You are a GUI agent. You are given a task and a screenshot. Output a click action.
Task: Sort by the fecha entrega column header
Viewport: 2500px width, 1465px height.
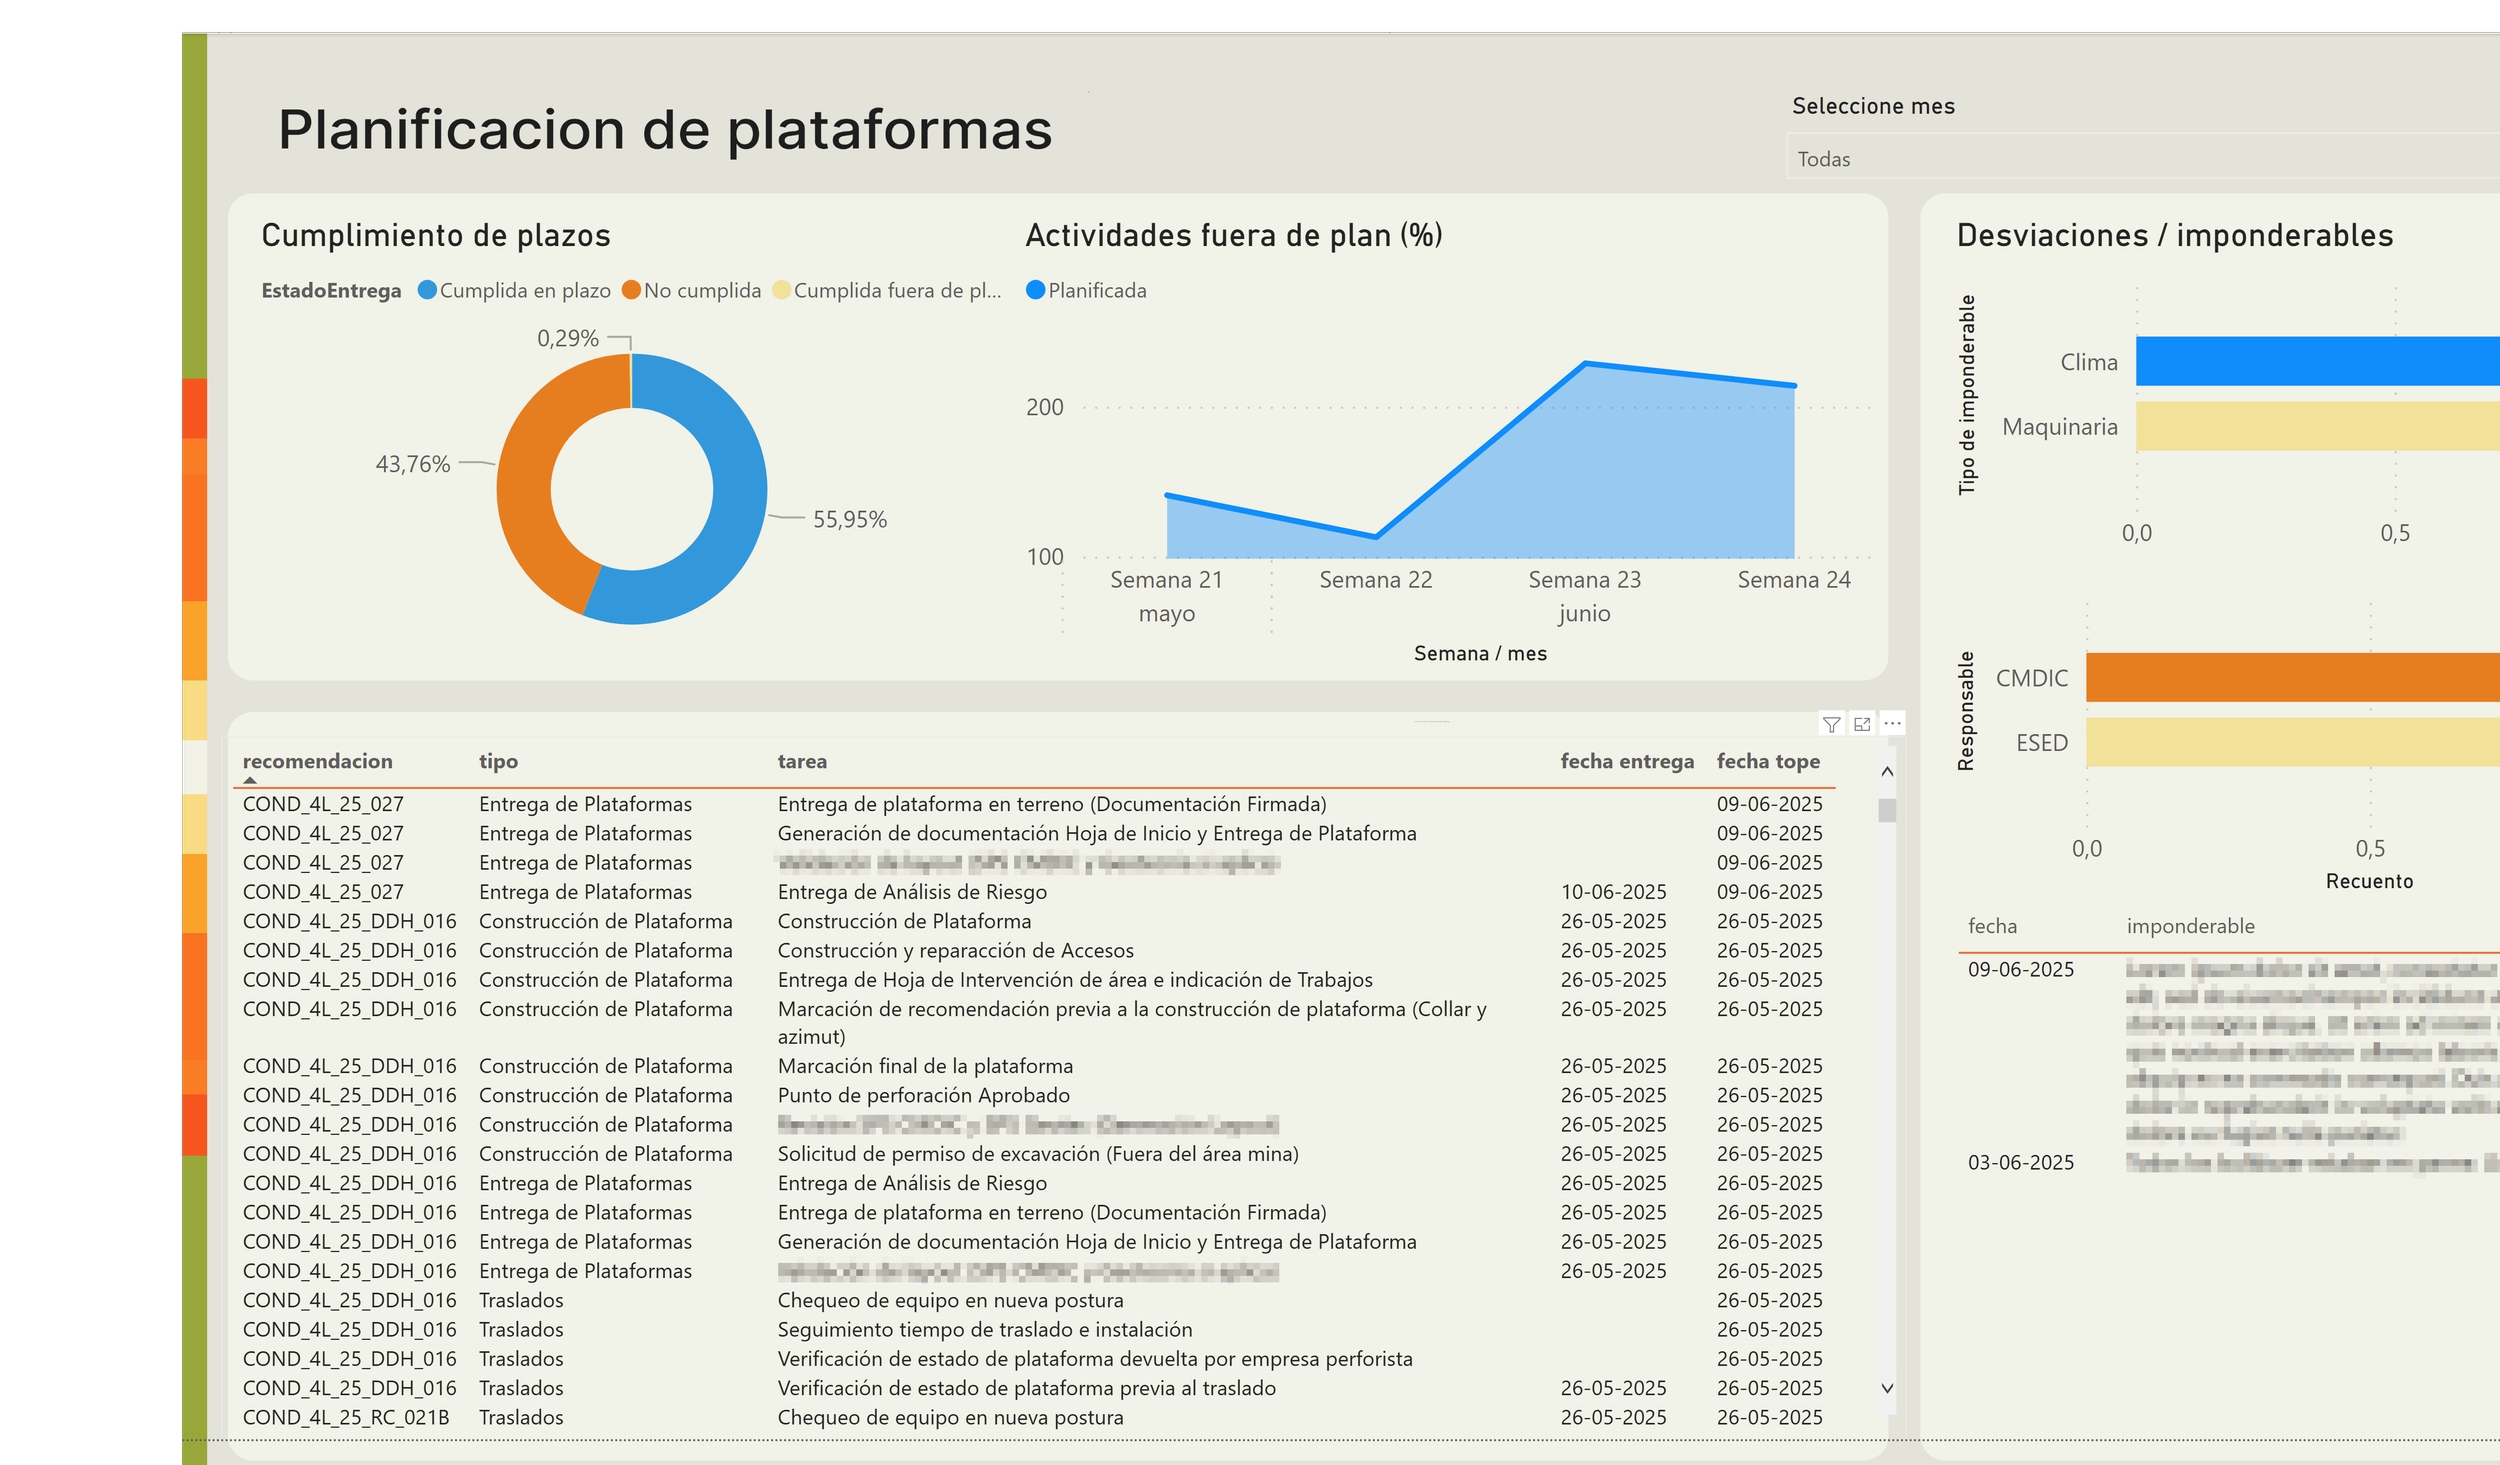1627,762
